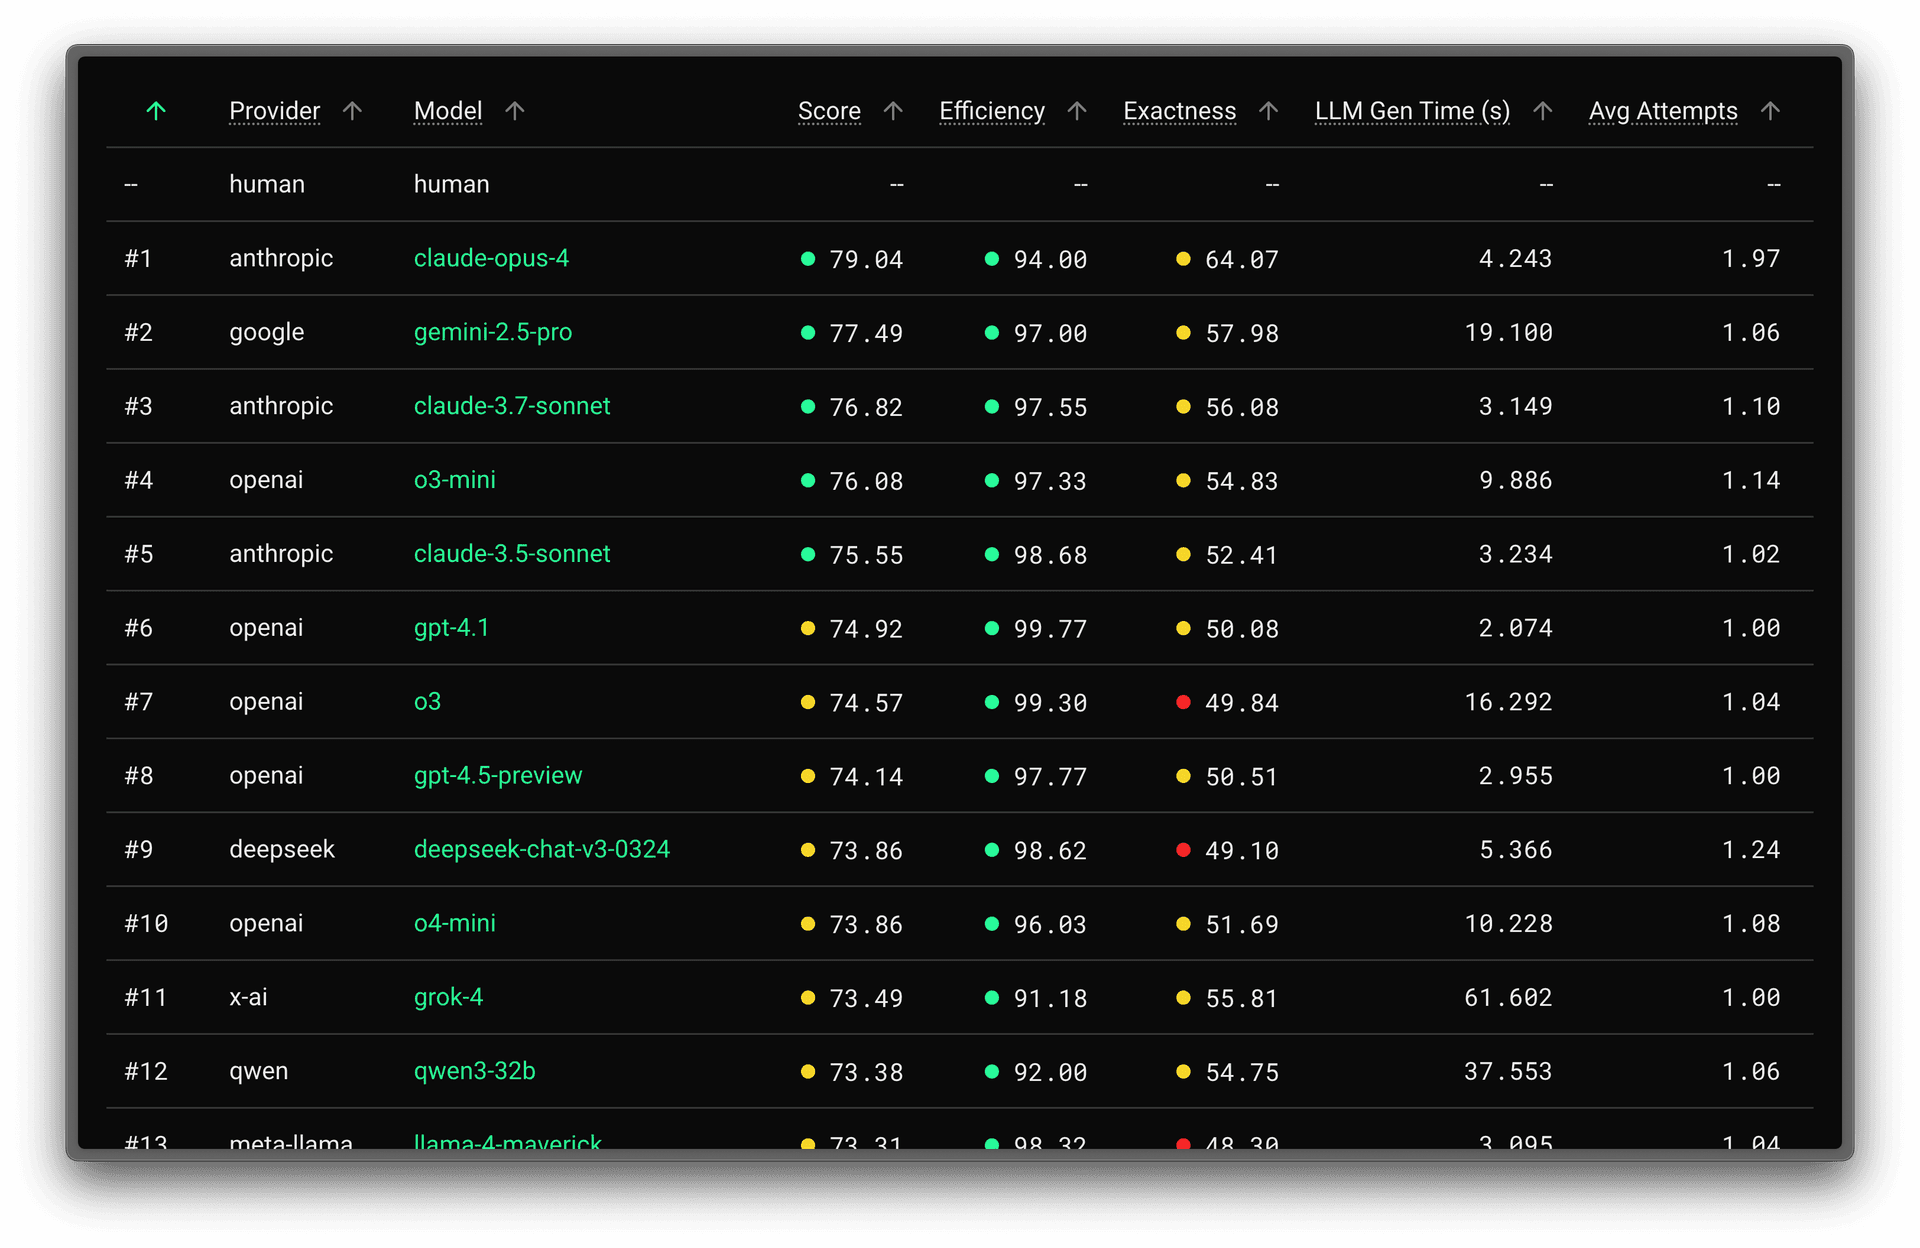The height and width of the screenshot is (1248, 1920).
Task: Click sort arrow beside Score header
Action: click(893, 111)
